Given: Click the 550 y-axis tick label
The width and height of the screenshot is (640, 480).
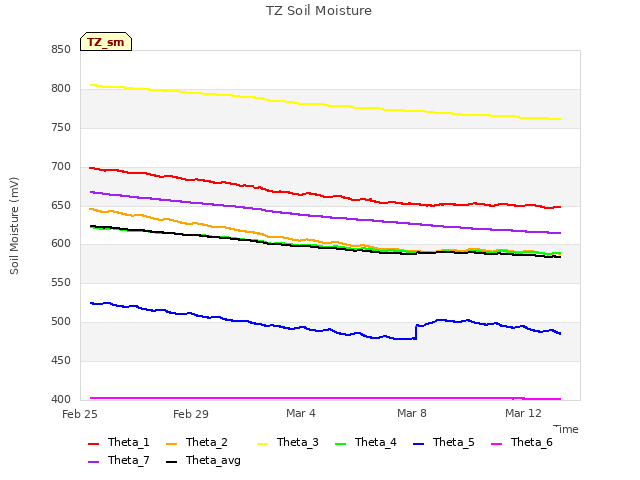Looking at the screenshot, I should coord(61,282).
